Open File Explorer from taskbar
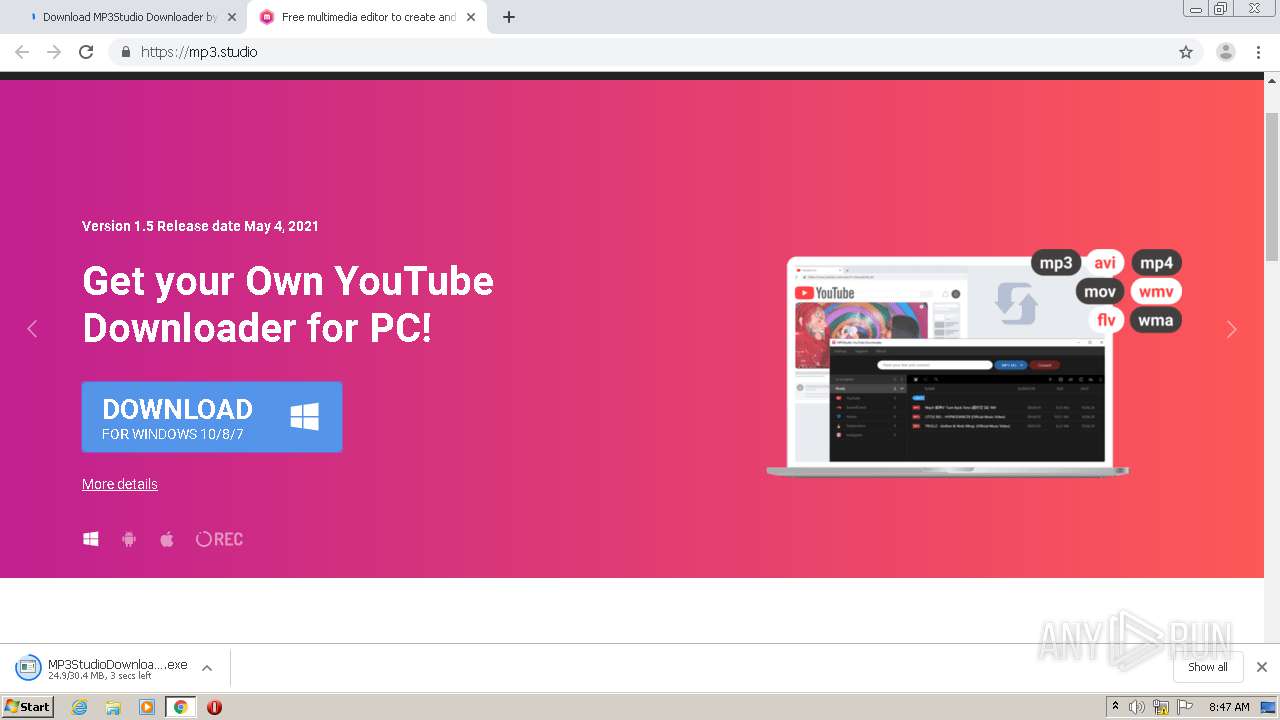Image resolution: width=1280 pixels, height=720 pixels. coord(113,707)
